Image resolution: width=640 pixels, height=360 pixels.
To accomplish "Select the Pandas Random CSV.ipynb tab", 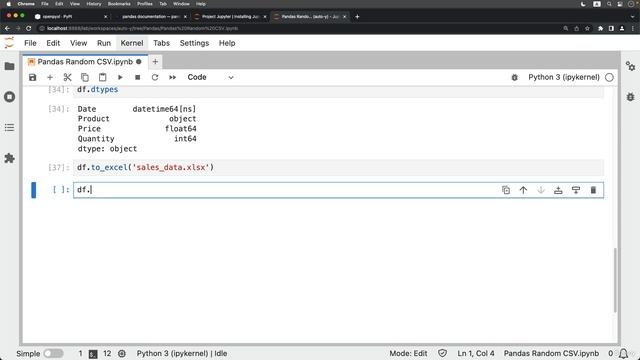I will point(84,62).
